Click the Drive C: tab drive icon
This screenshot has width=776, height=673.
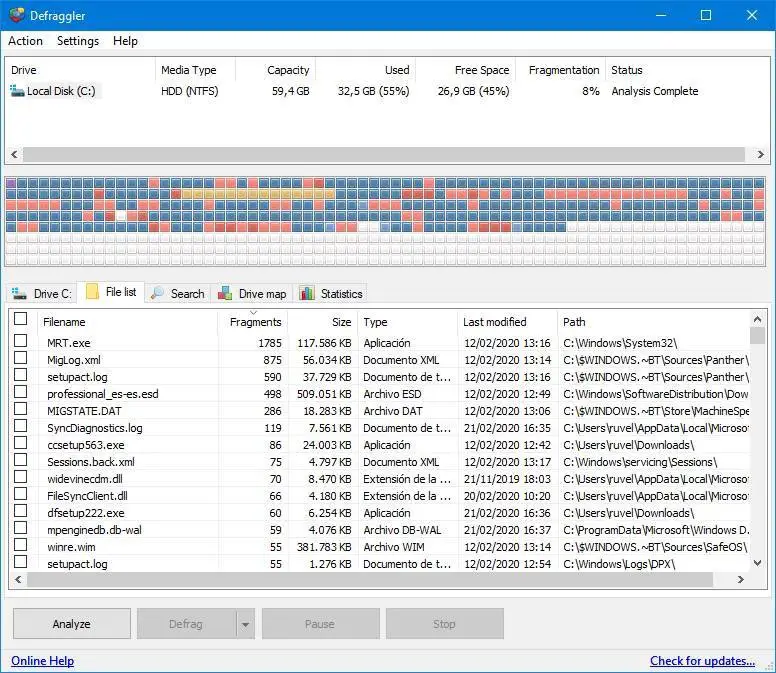tap(19, 293)
